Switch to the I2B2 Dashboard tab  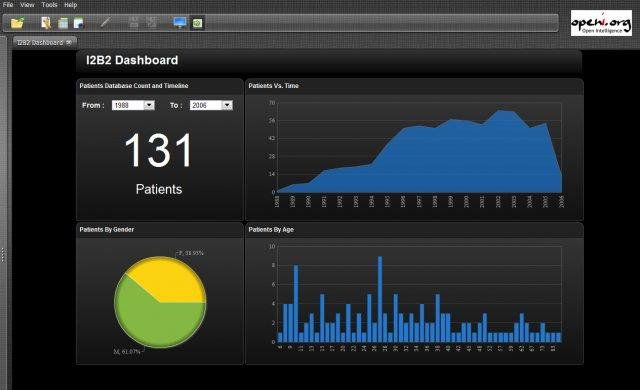pyautogui.click(x=40, y=42)
